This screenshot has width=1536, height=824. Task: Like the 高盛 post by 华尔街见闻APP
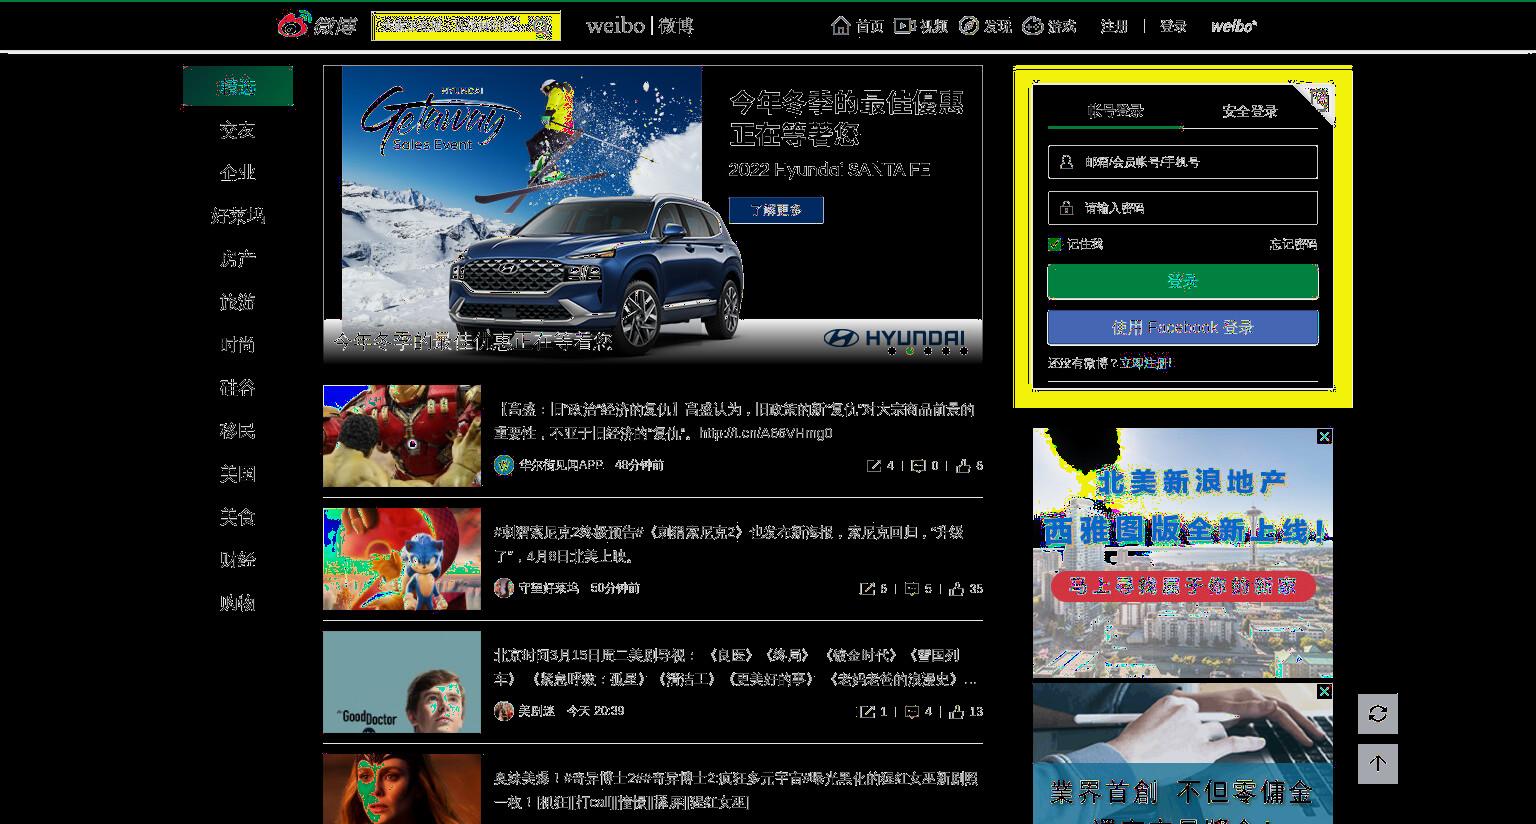[964, 465]
